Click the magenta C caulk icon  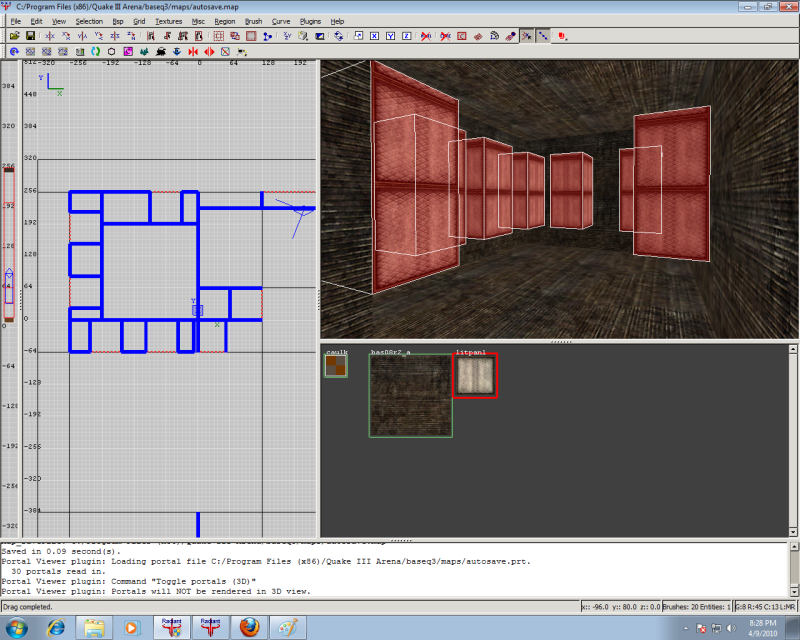point(128,52)
